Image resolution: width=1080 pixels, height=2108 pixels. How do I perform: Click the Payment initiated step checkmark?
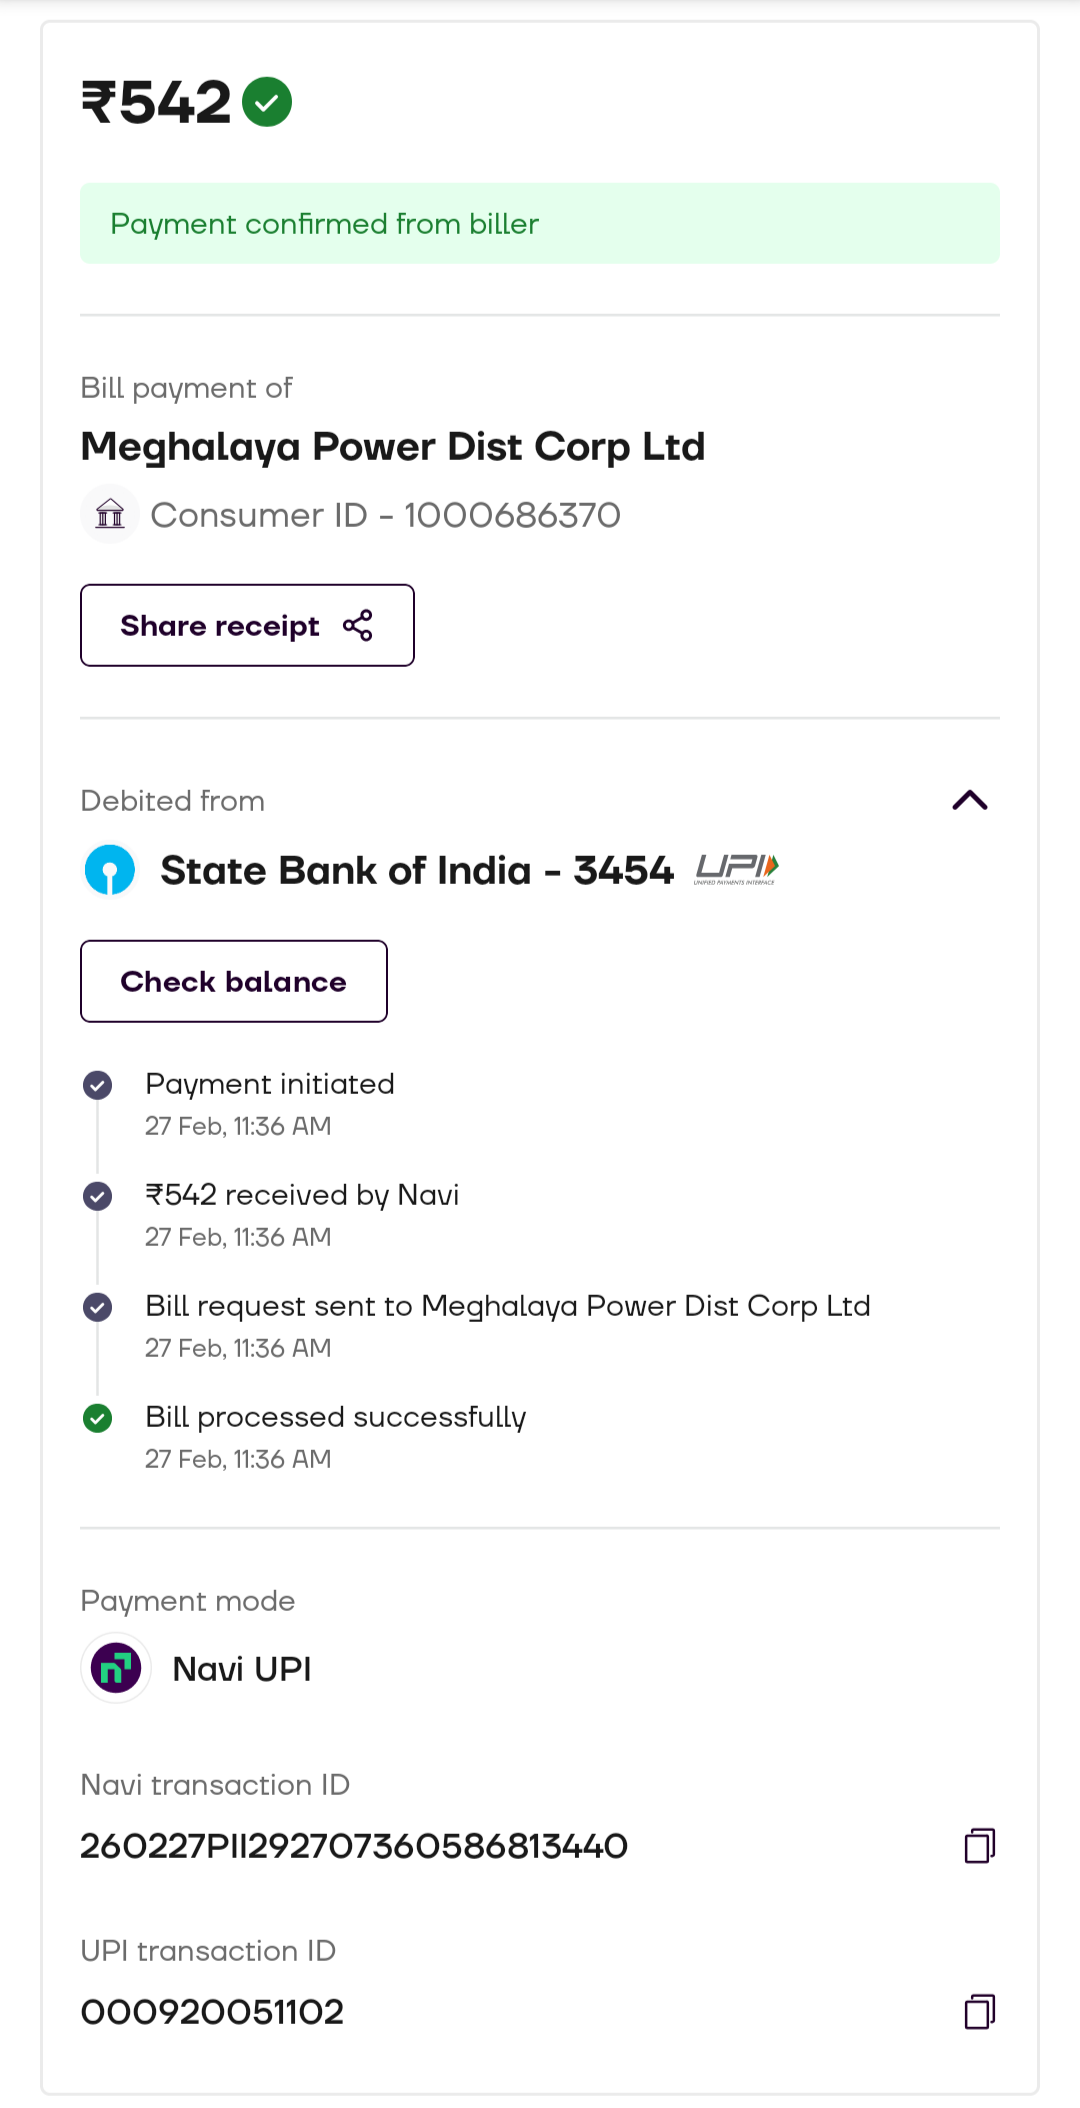(x=98, y=1085)
